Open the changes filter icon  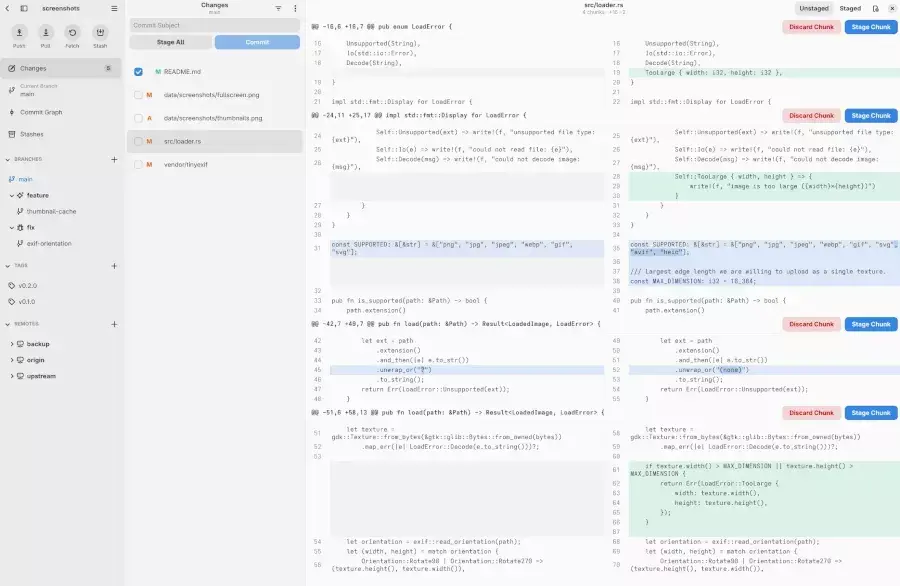(x=278, y=9)
